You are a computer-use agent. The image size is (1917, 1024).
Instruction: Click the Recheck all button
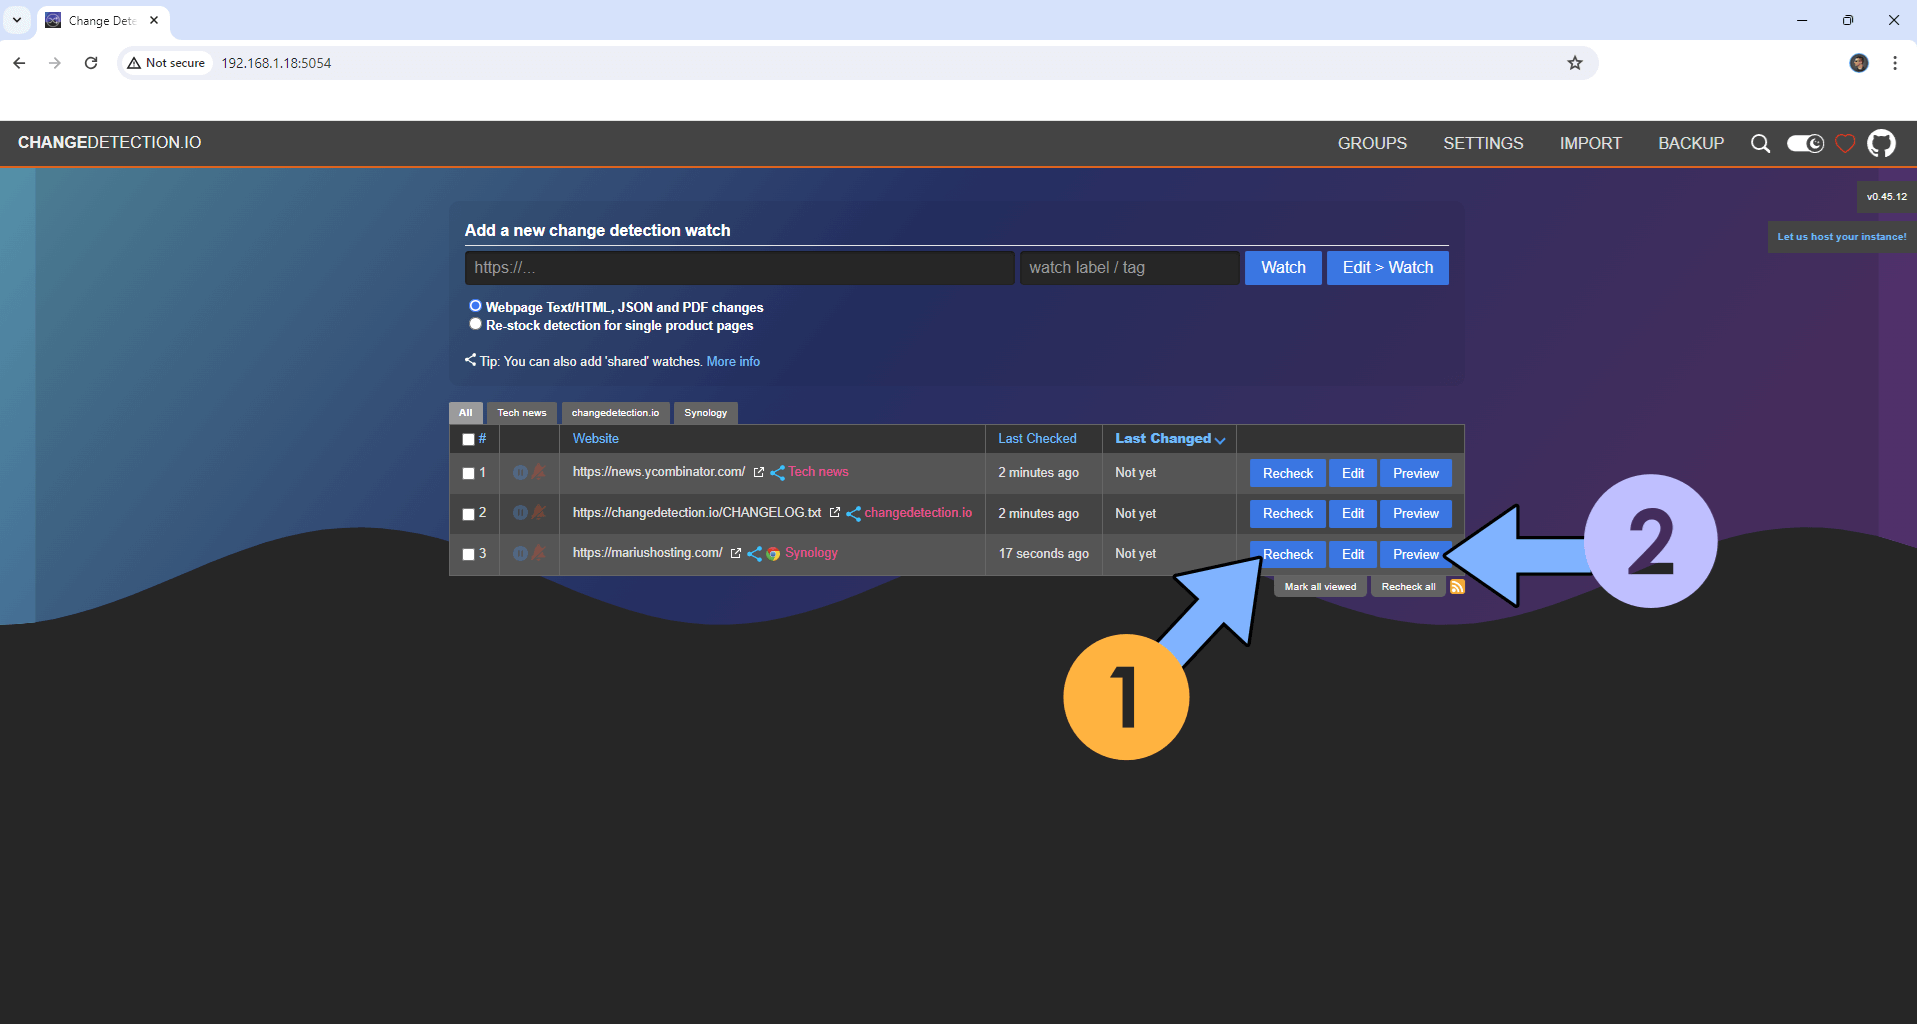pos(1408,587)
